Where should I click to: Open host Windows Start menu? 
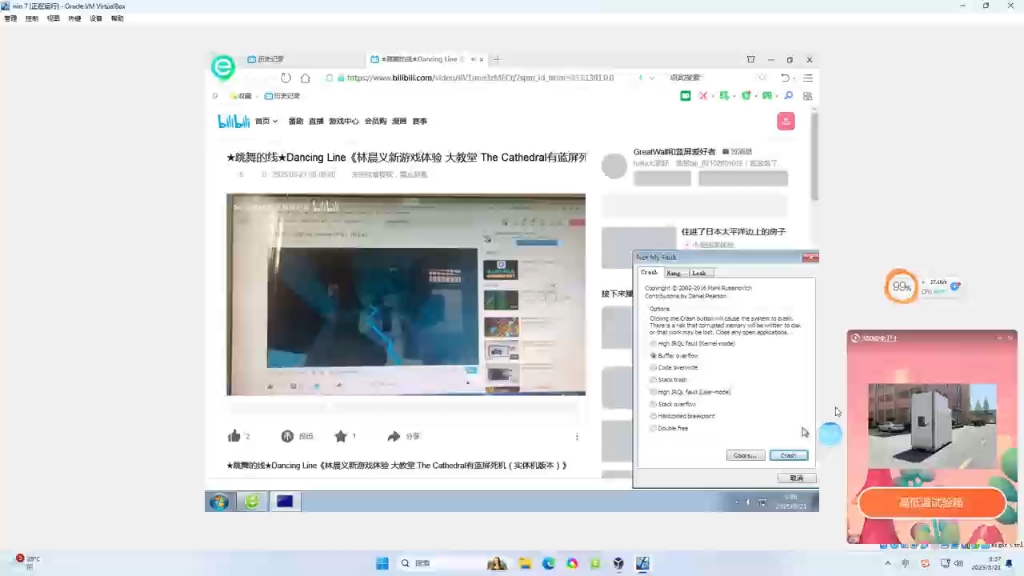click(x=383, y=563)
